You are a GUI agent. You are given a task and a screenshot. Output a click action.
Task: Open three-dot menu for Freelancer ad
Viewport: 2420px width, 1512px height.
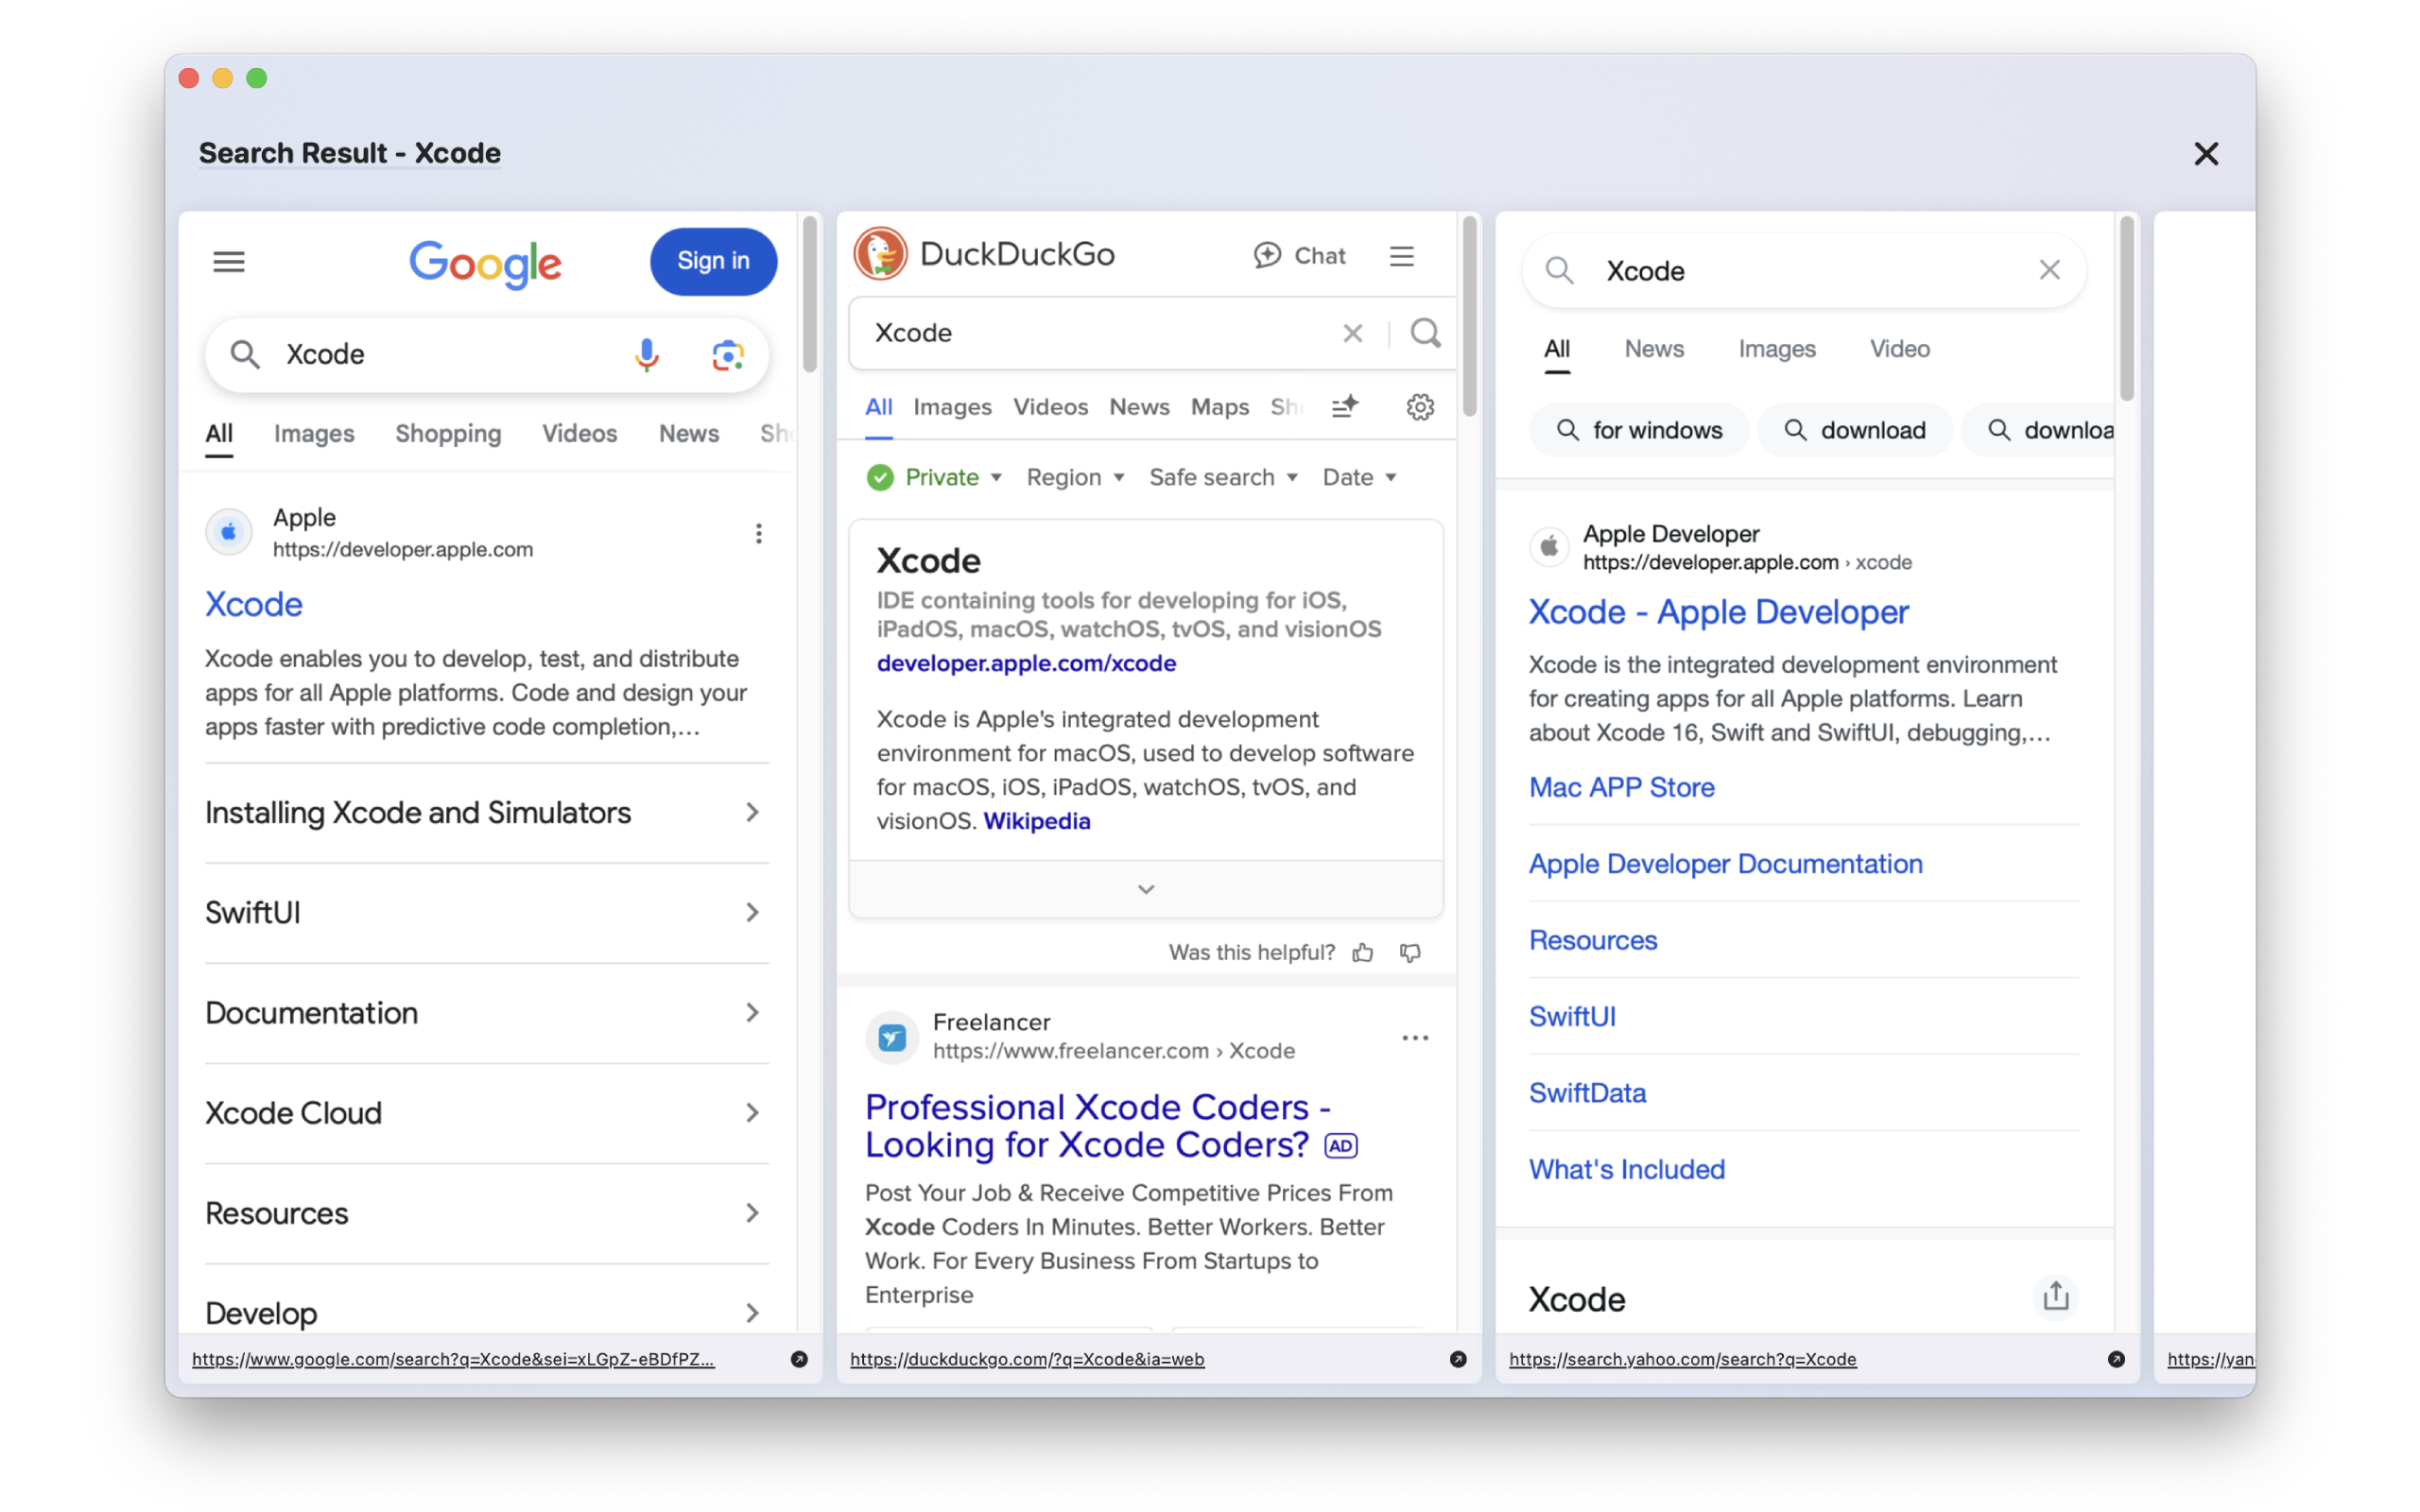pyautogui.click(x=1415, y=1038)
